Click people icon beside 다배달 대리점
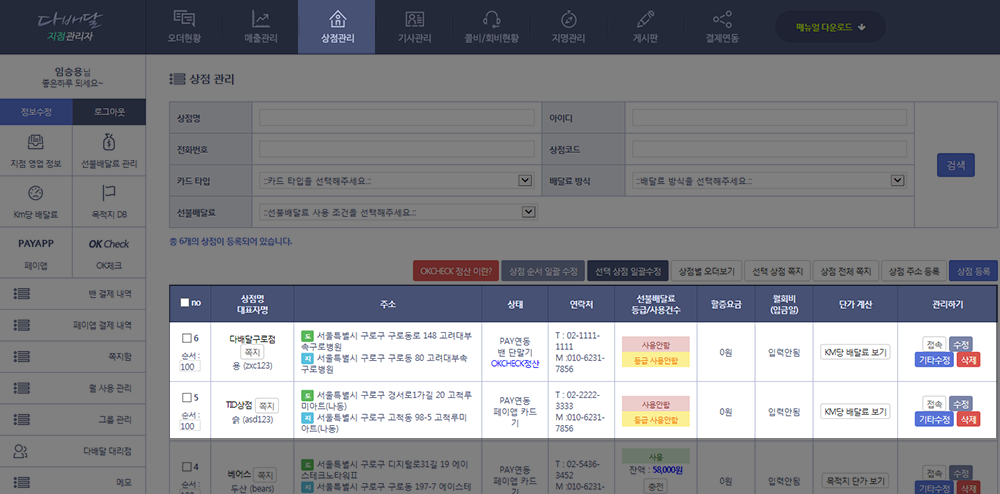This screenshot has width=1000, height=494. (x=21, y=451)
